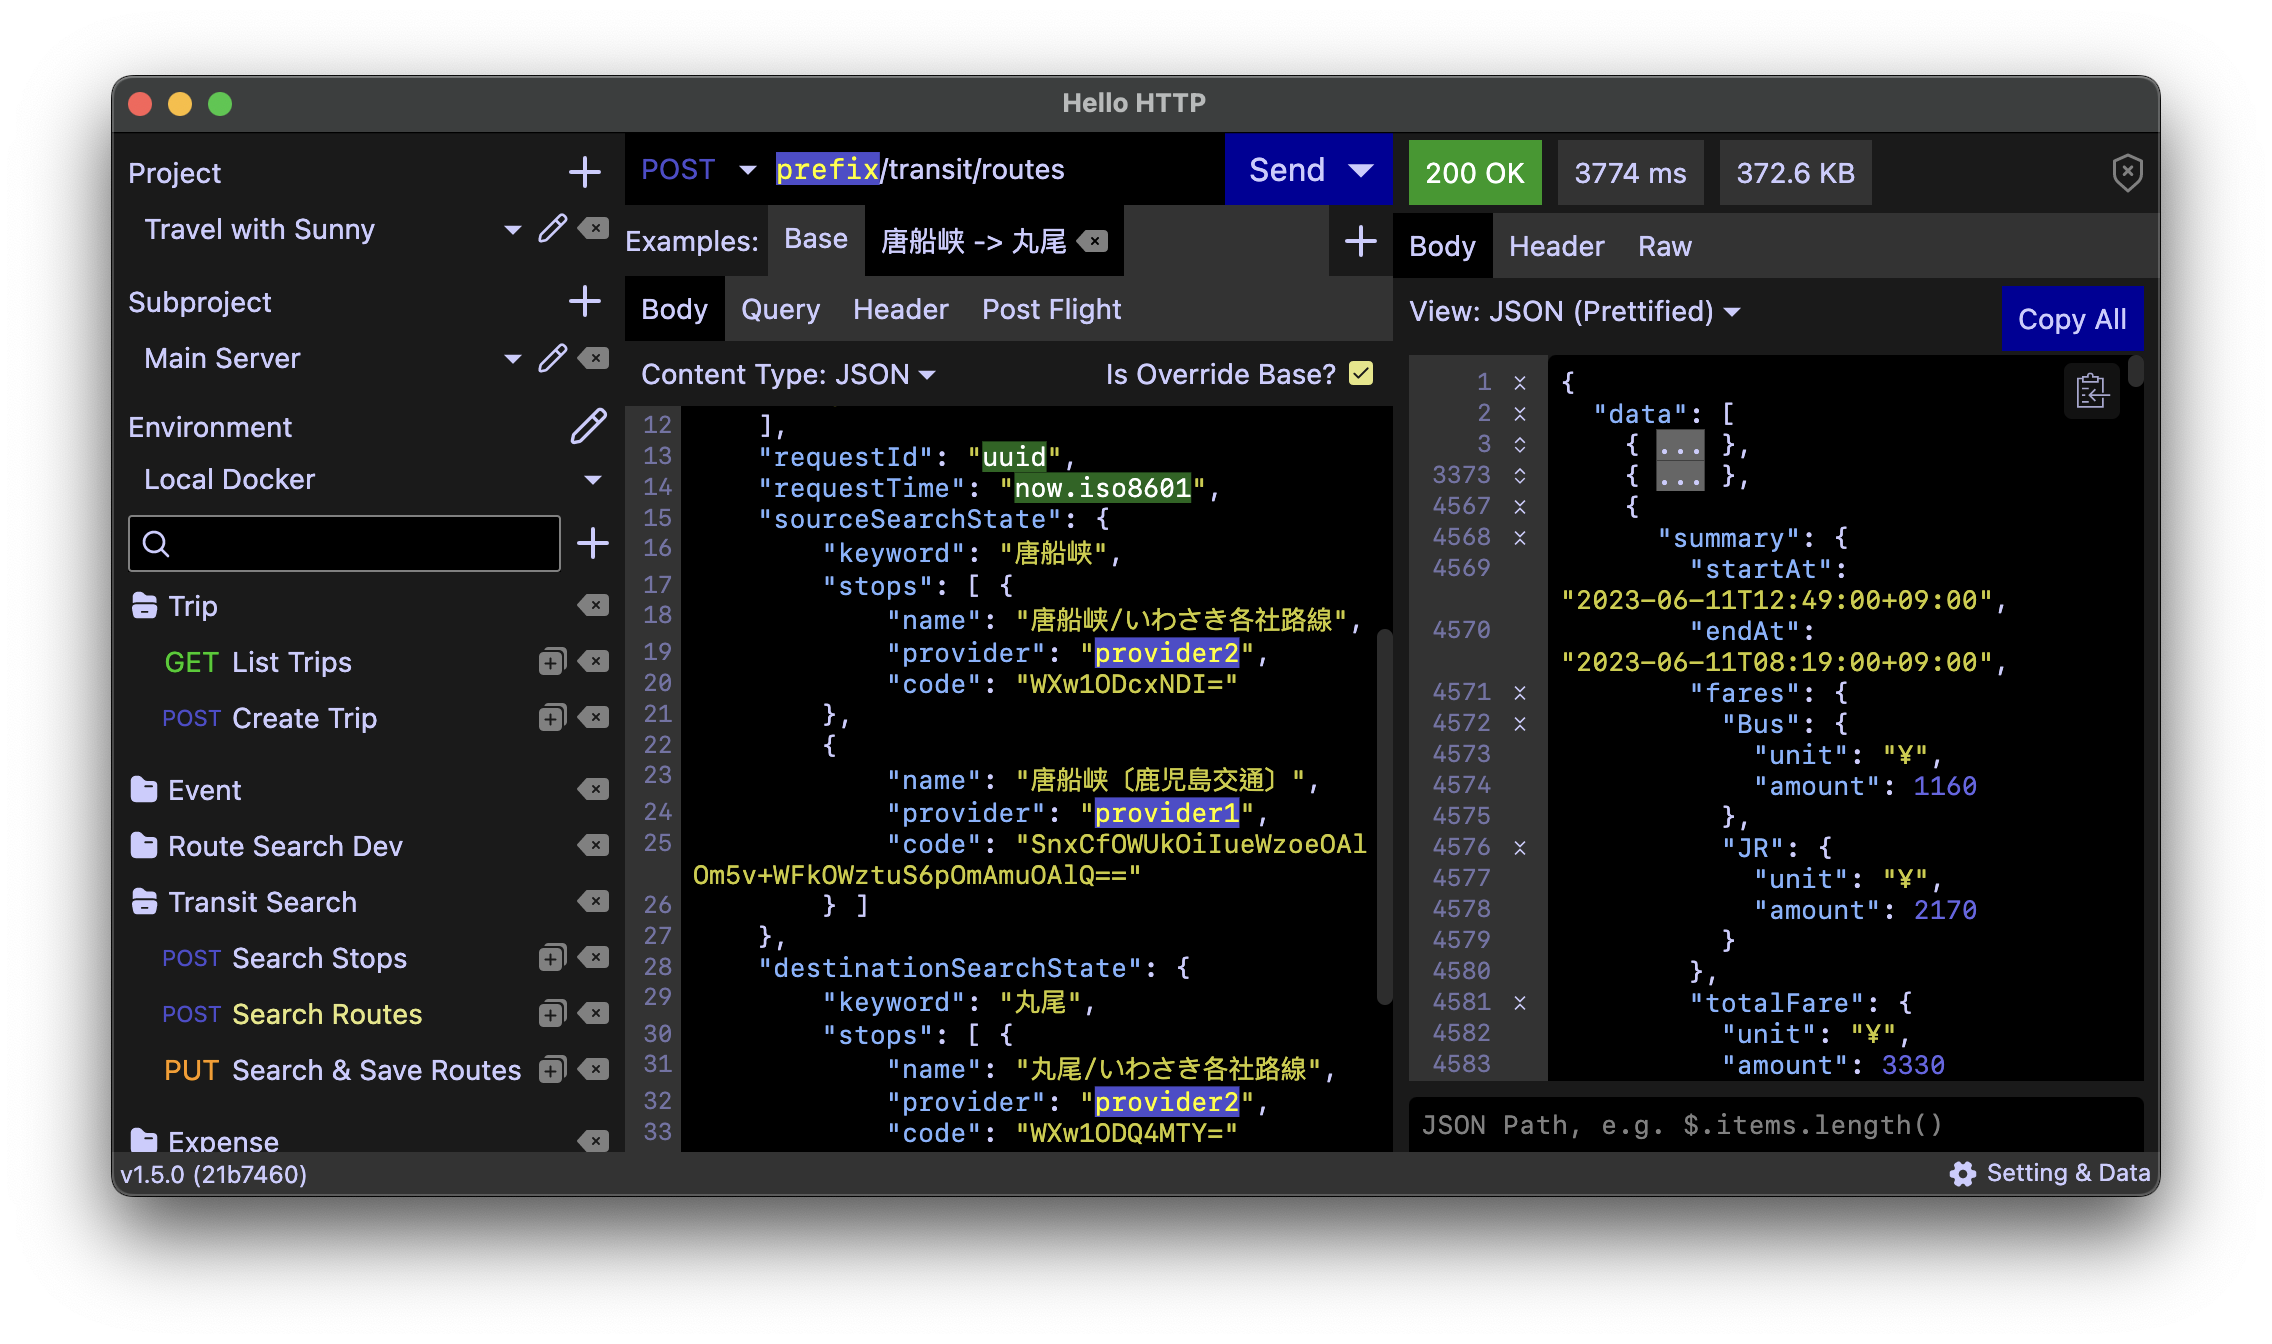Switch to the Post Flight tab
The height and width of the screenshot is (1344, 2272).
point(1051,310)
